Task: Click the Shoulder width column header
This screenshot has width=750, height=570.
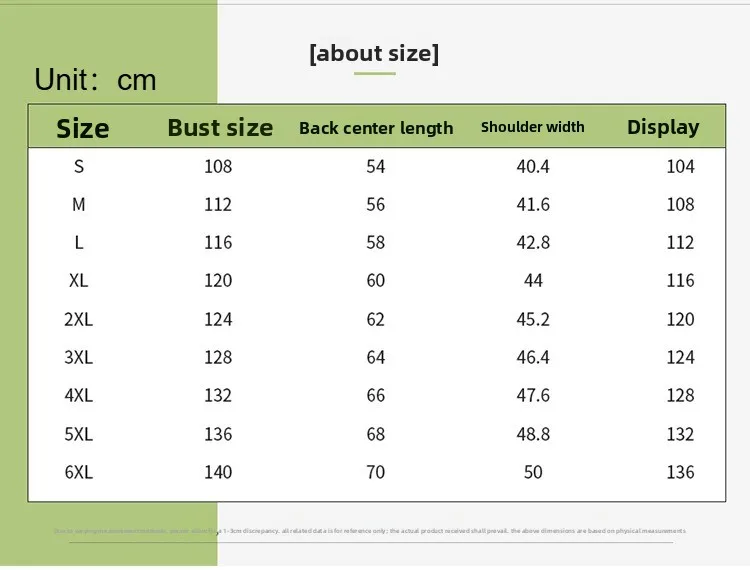Action: (532, 127)
